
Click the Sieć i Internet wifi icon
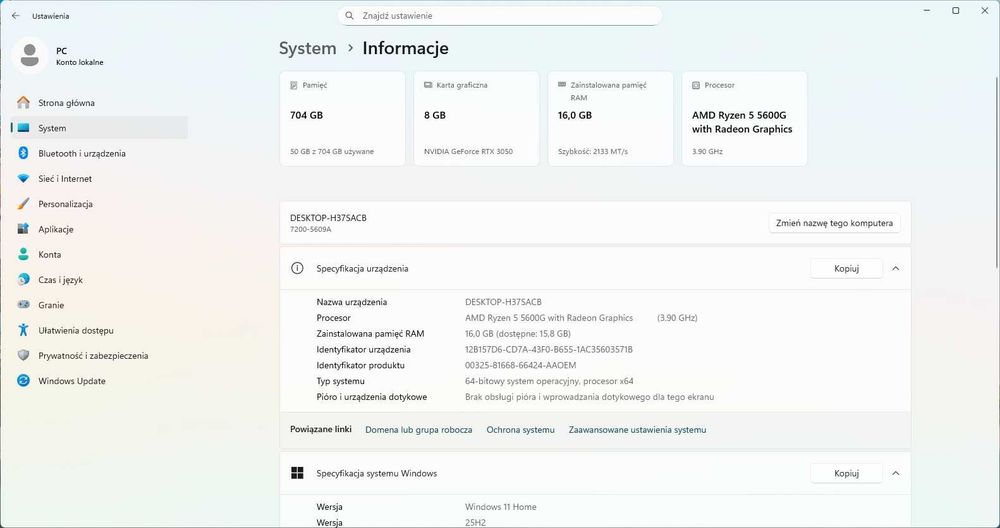point(24,179)
